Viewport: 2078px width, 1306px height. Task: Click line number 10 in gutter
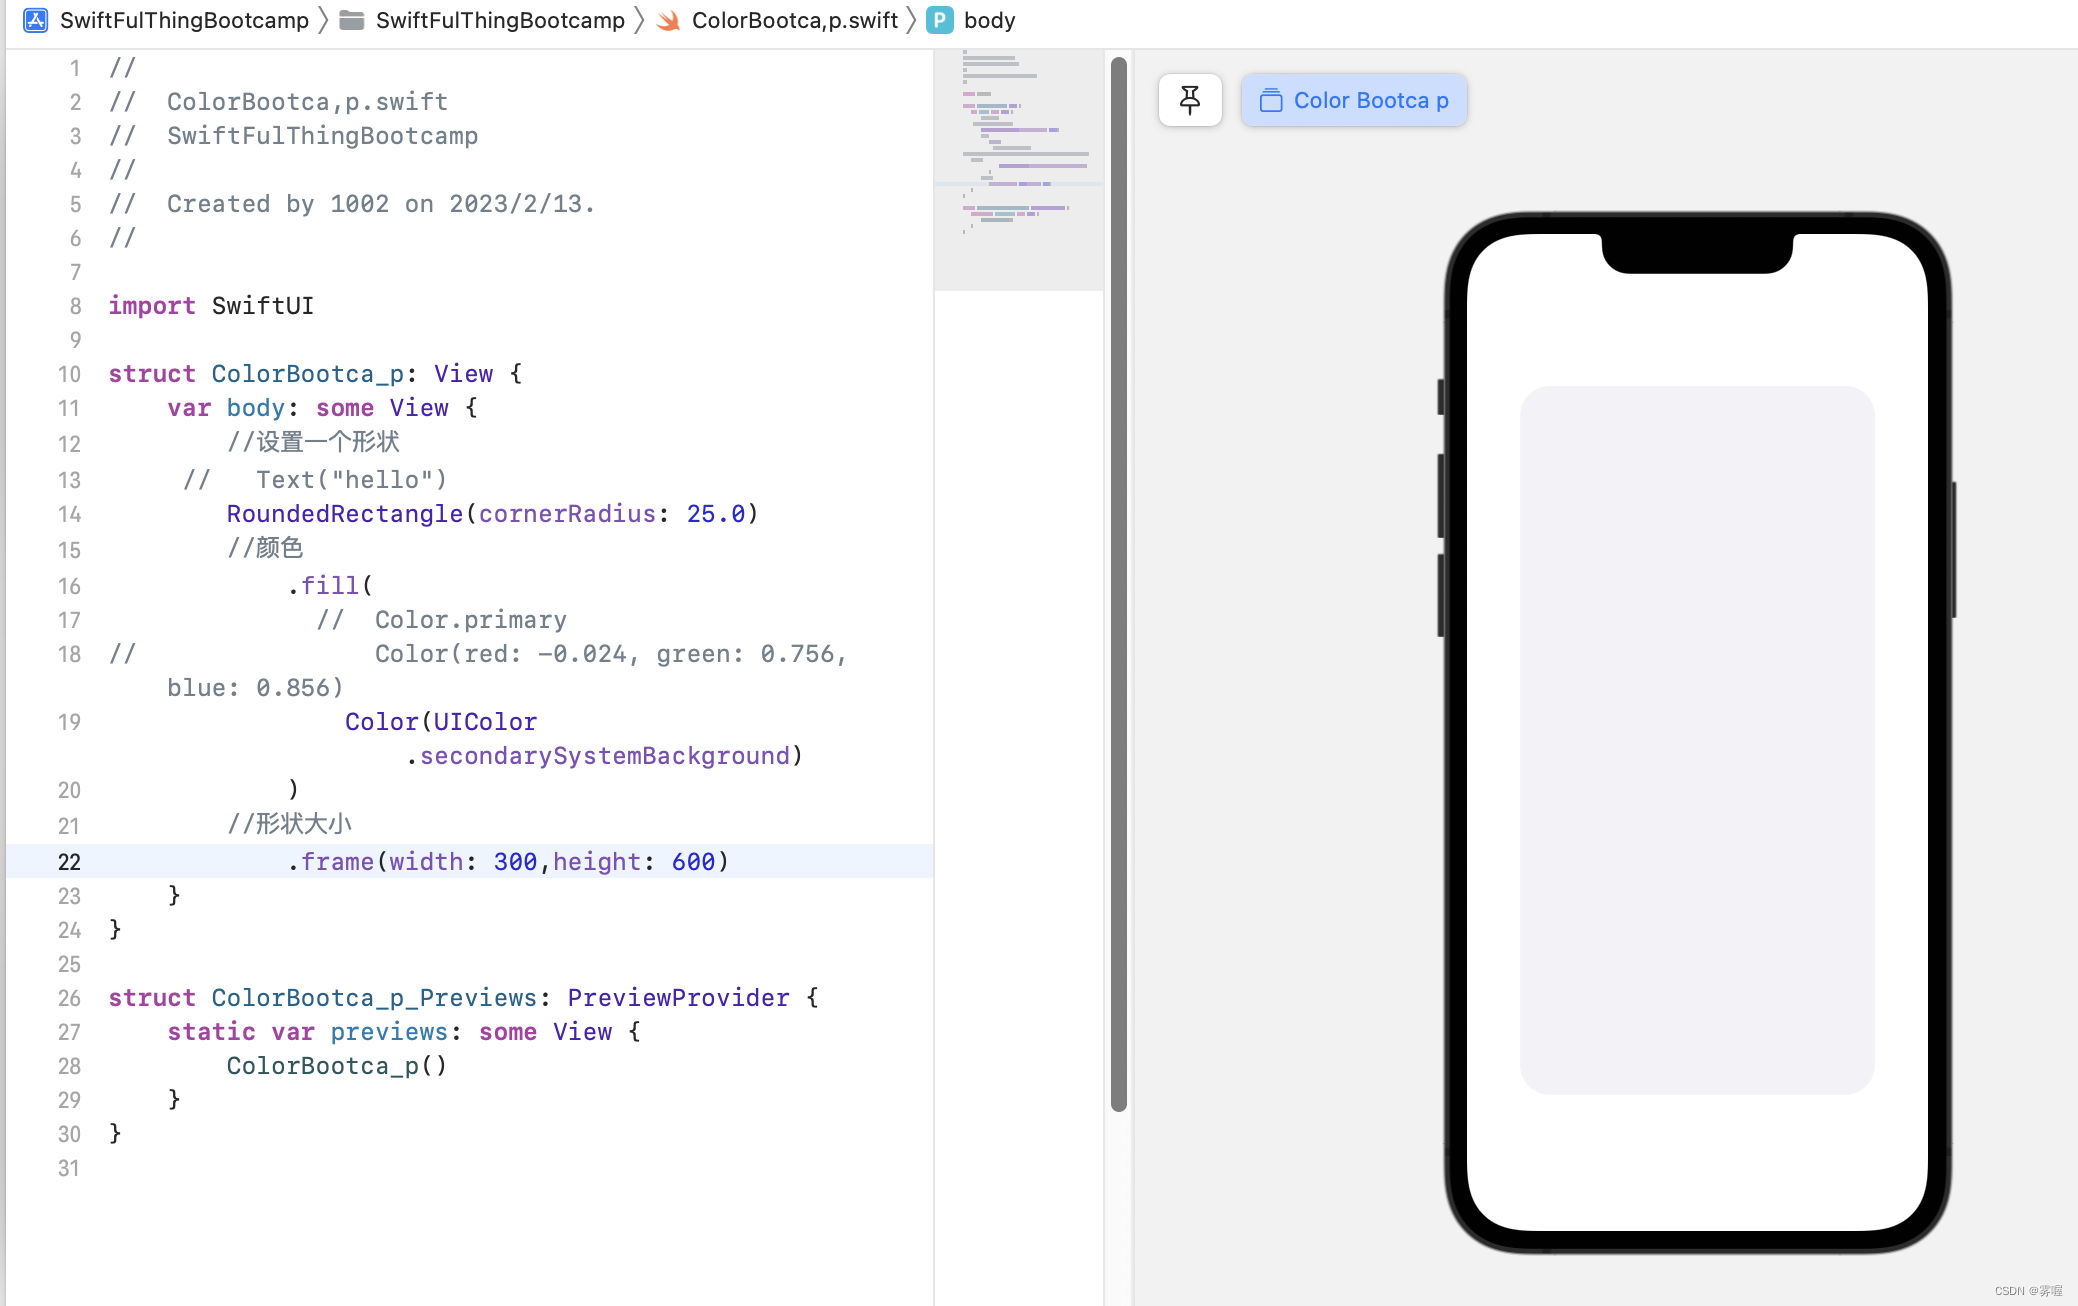click(68, 374)
